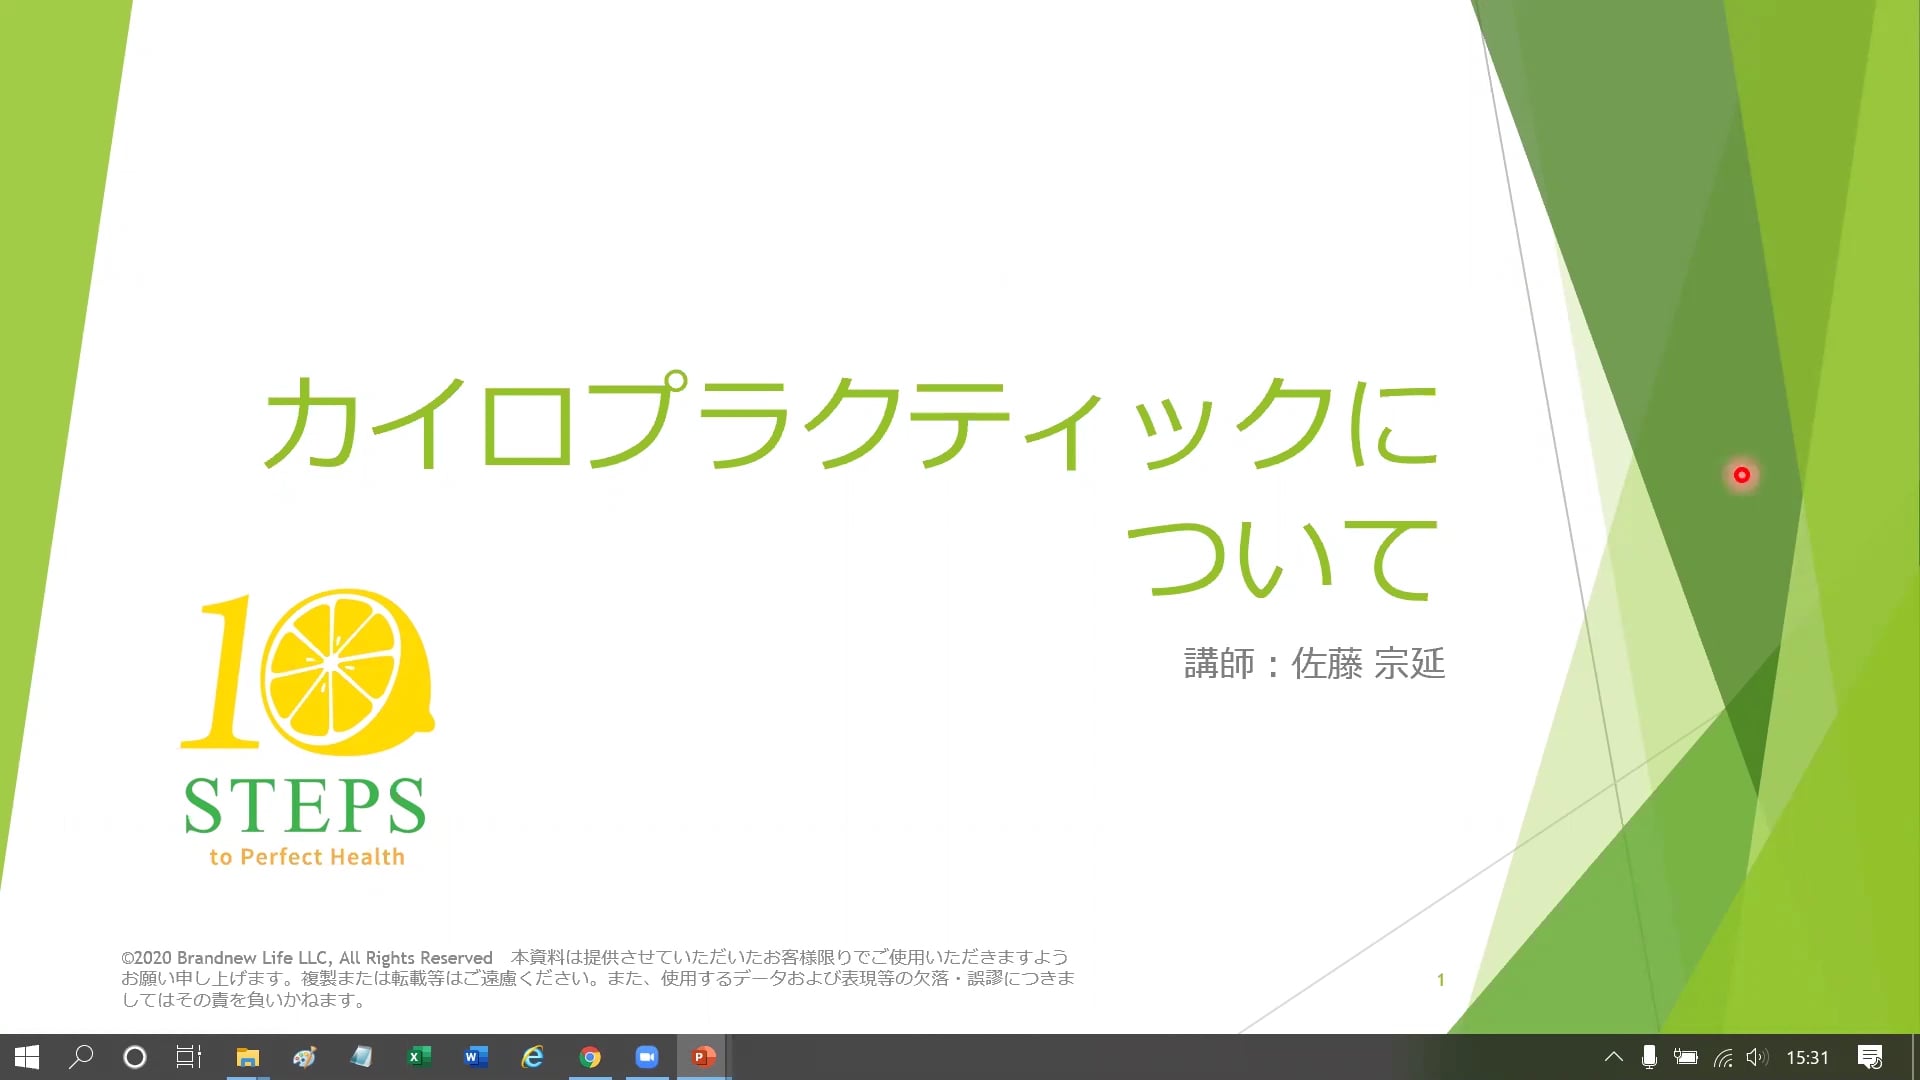
Task: Open the Action Center notifications
Action: coord(1870,1057)
